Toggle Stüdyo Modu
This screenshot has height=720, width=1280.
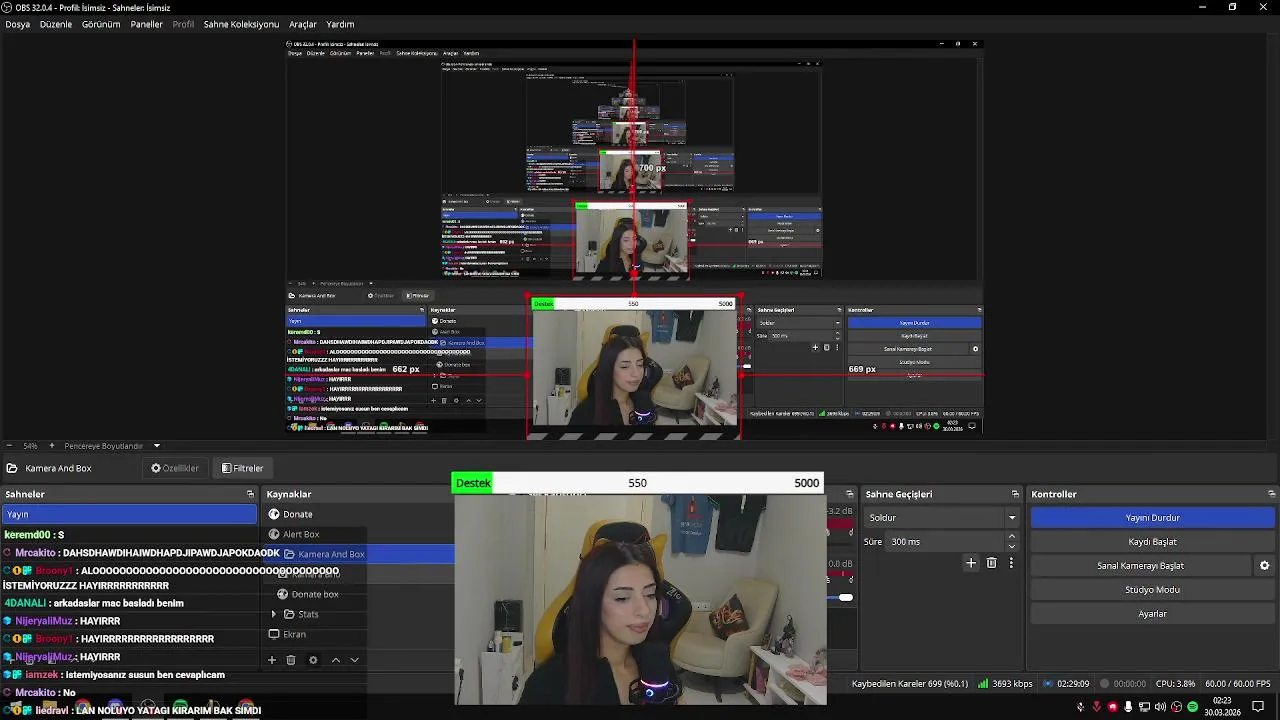pos(1153,590)
